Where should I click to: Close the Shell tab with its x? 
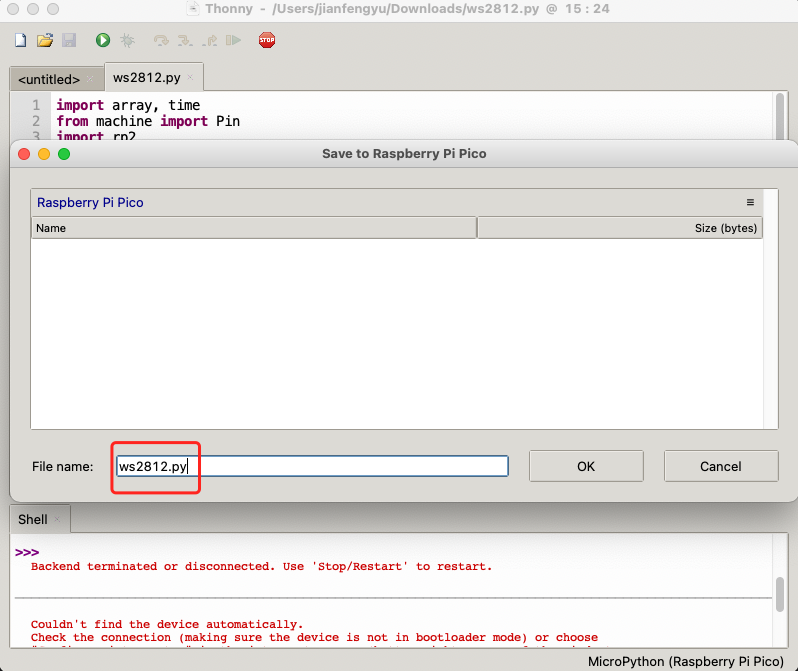coord(58,519)
